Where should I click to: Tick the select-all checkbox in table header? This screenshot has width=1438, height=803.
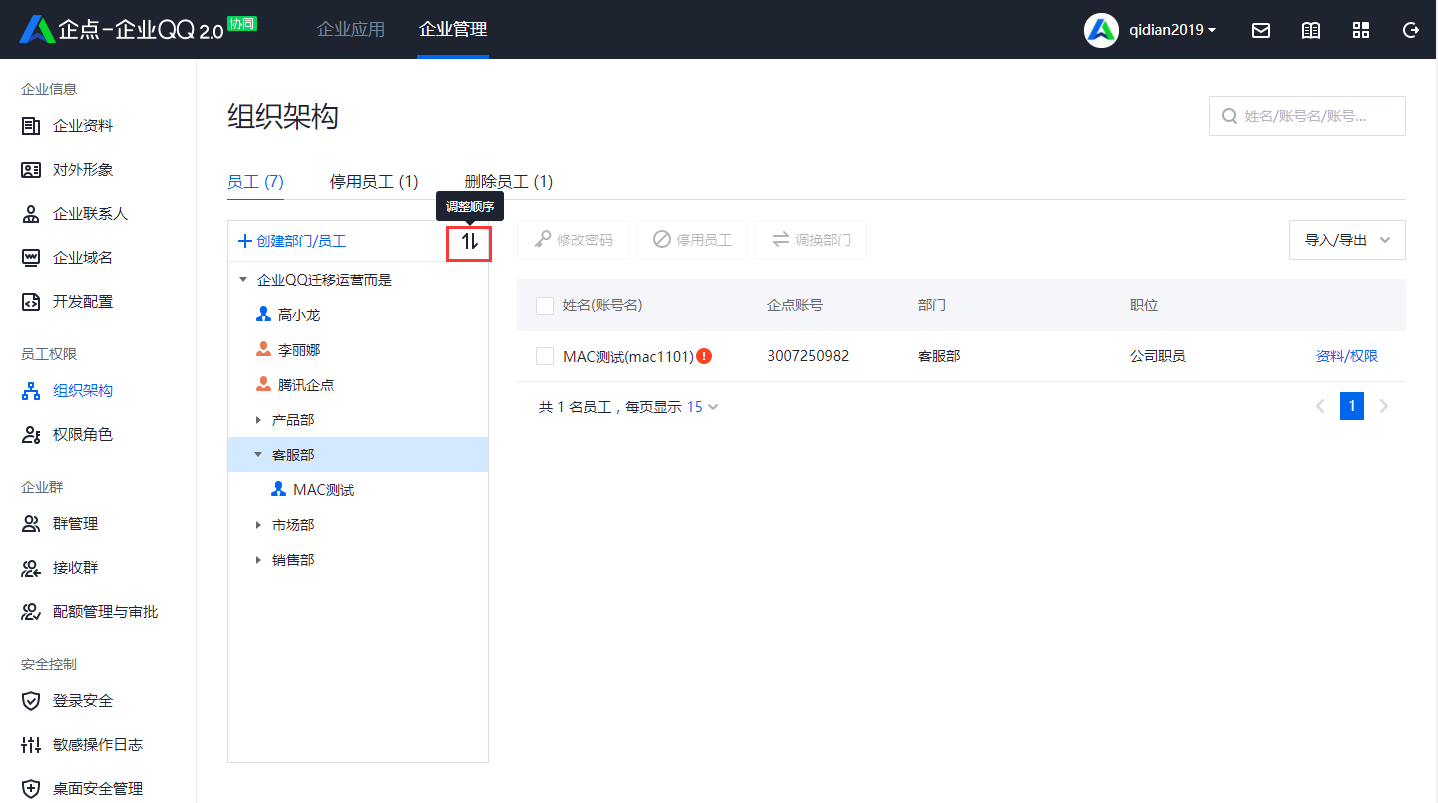[x=545, y=305]
